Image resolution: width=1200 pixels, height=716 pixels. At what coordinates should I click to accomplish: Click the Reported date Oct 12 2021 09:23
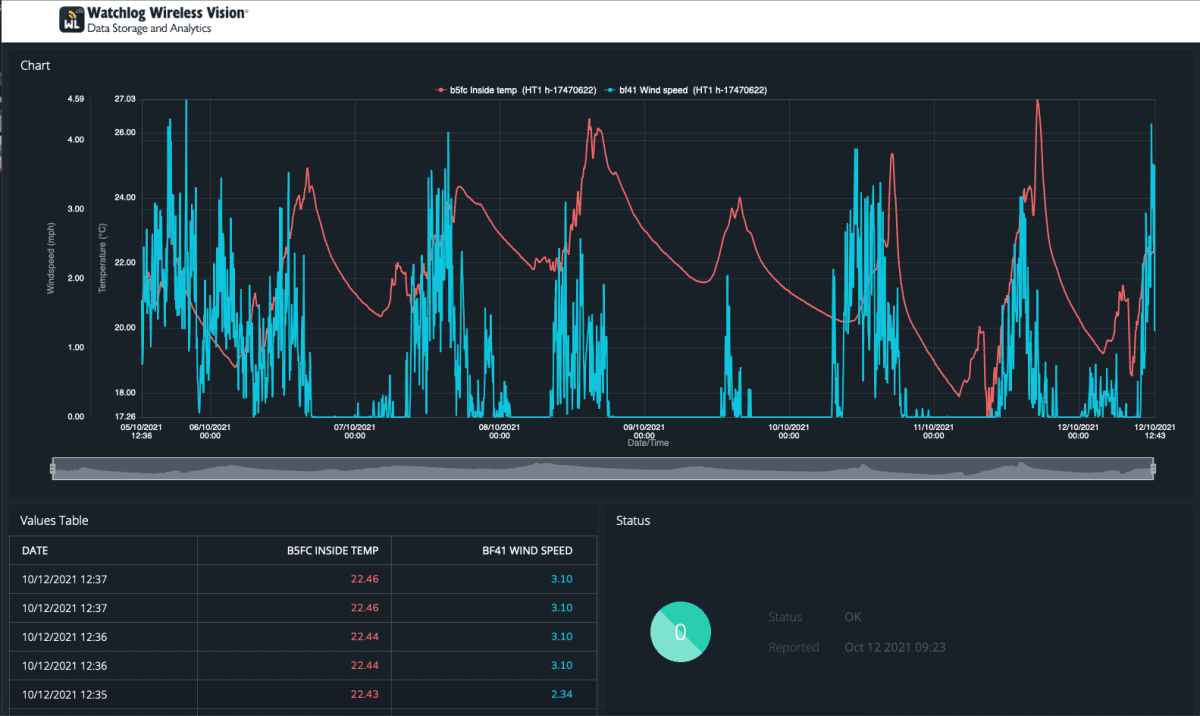click(x=895, y=647)
